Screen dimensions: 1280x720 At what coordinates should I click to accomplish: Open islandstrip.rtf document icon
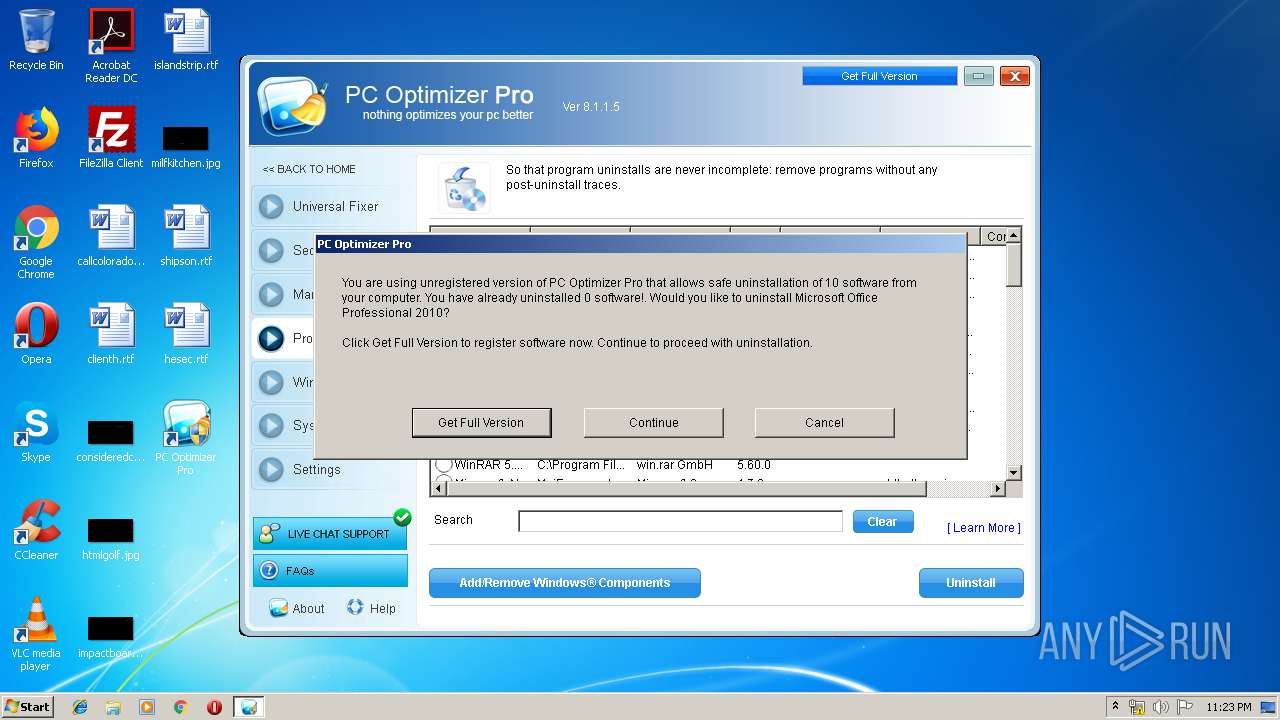186,40
